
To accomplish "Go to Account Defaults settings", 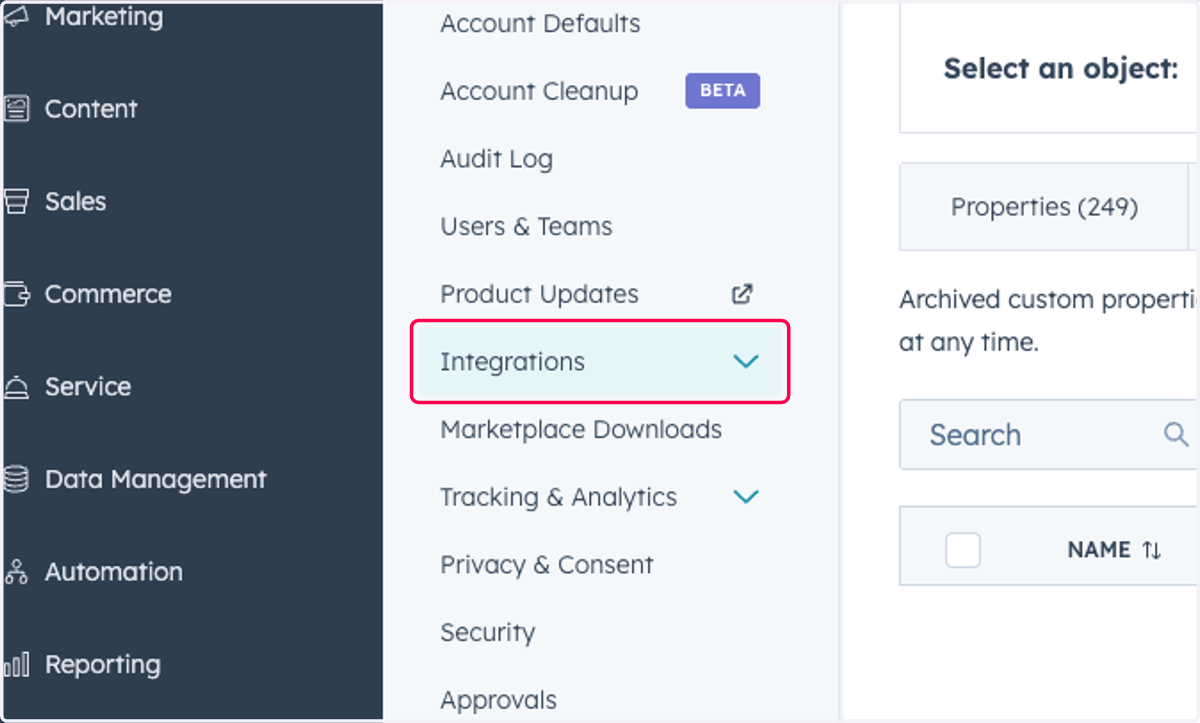I will 540,23.
